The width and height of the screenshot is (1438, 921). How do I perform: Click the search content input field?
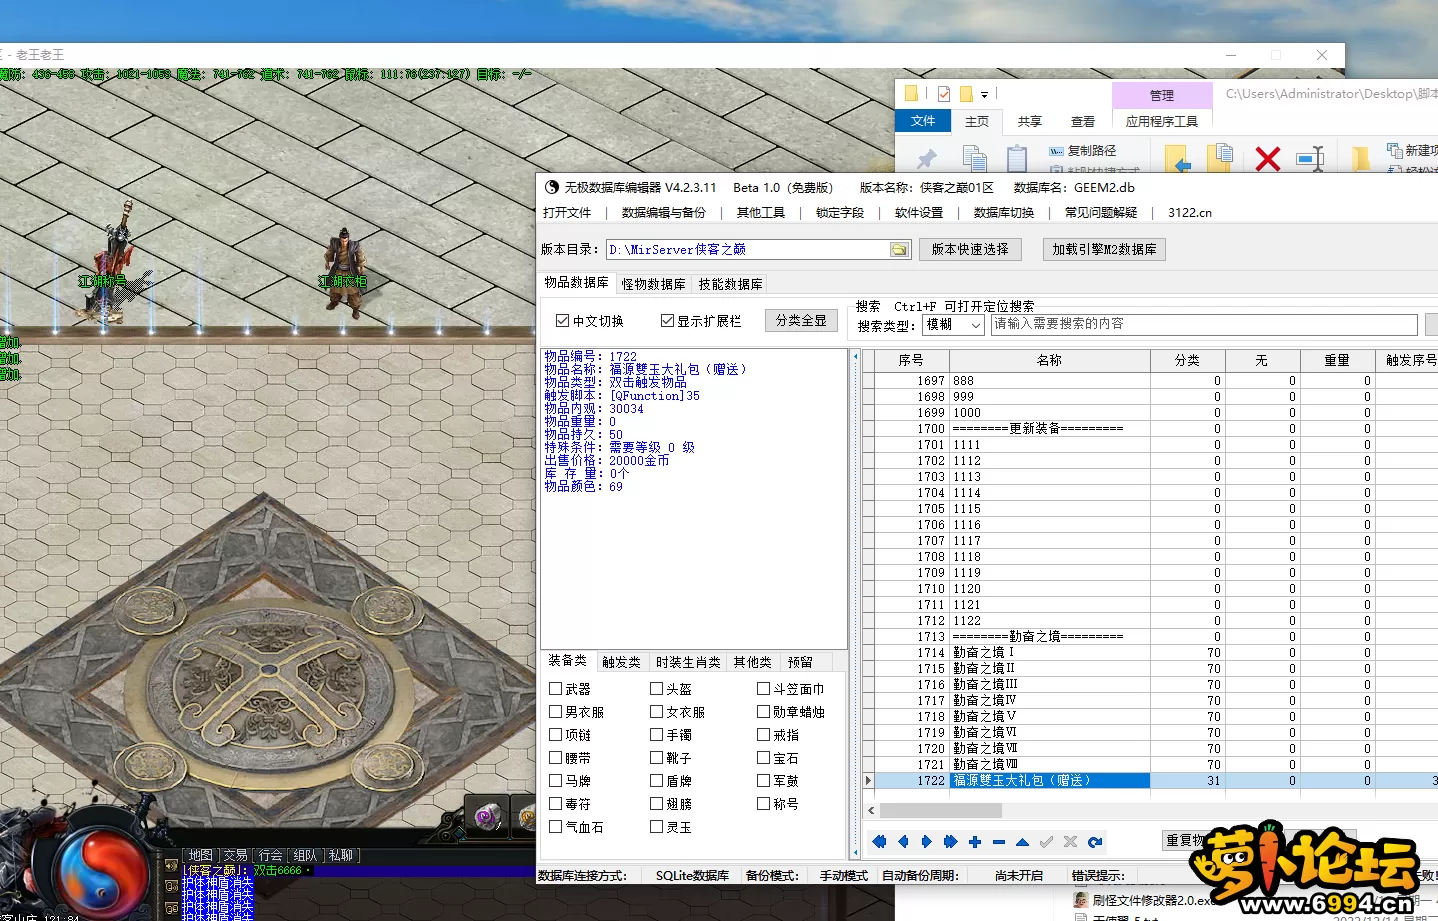[x=1204, y=324]
